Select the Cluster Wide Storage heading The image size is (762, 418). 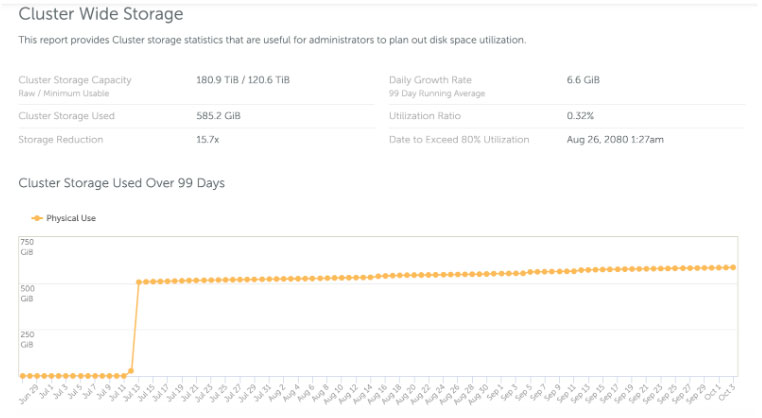point(101,14)
